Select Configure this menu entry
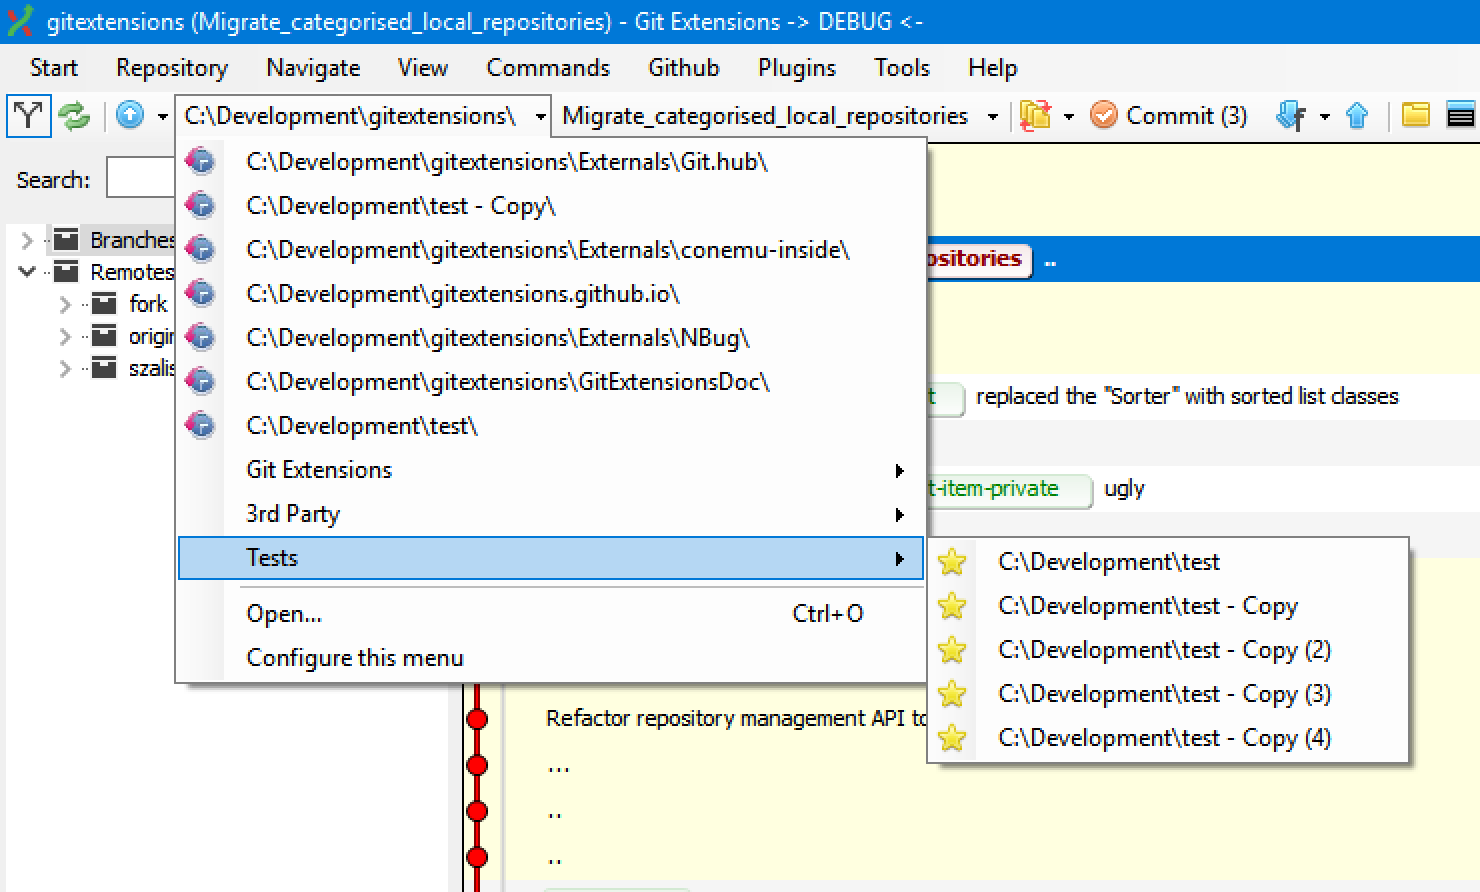 [355, 657]
